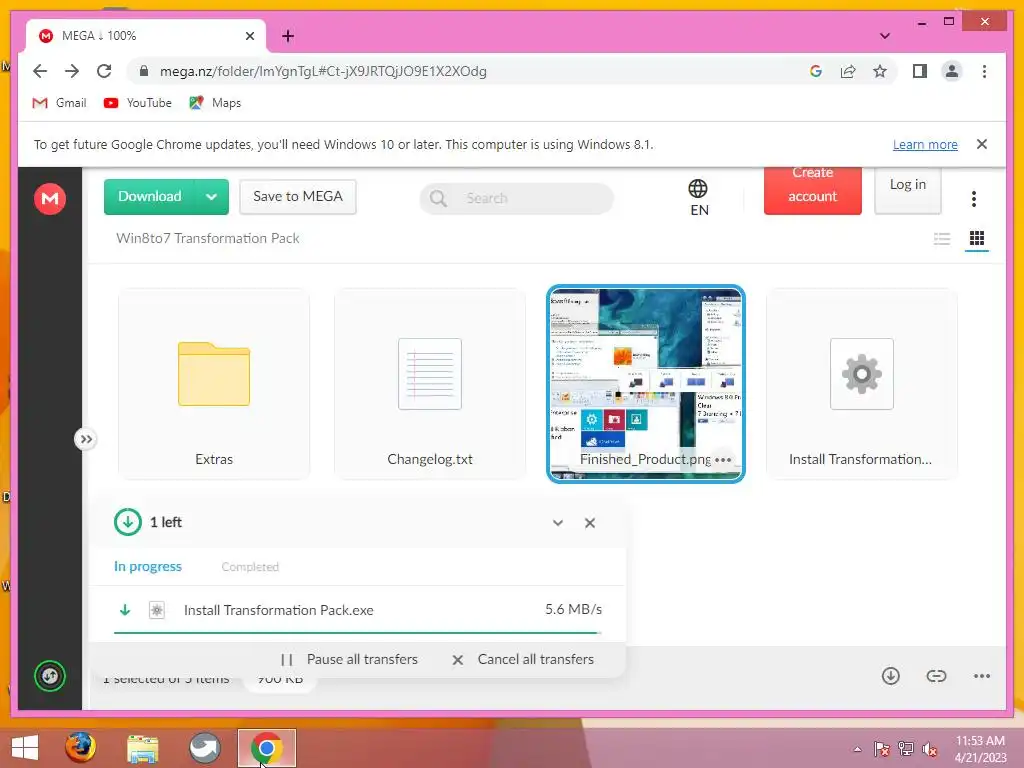Open the Download dropdown arrow
This screenshot has width=1024, height=768.
[x=212, y=197]
